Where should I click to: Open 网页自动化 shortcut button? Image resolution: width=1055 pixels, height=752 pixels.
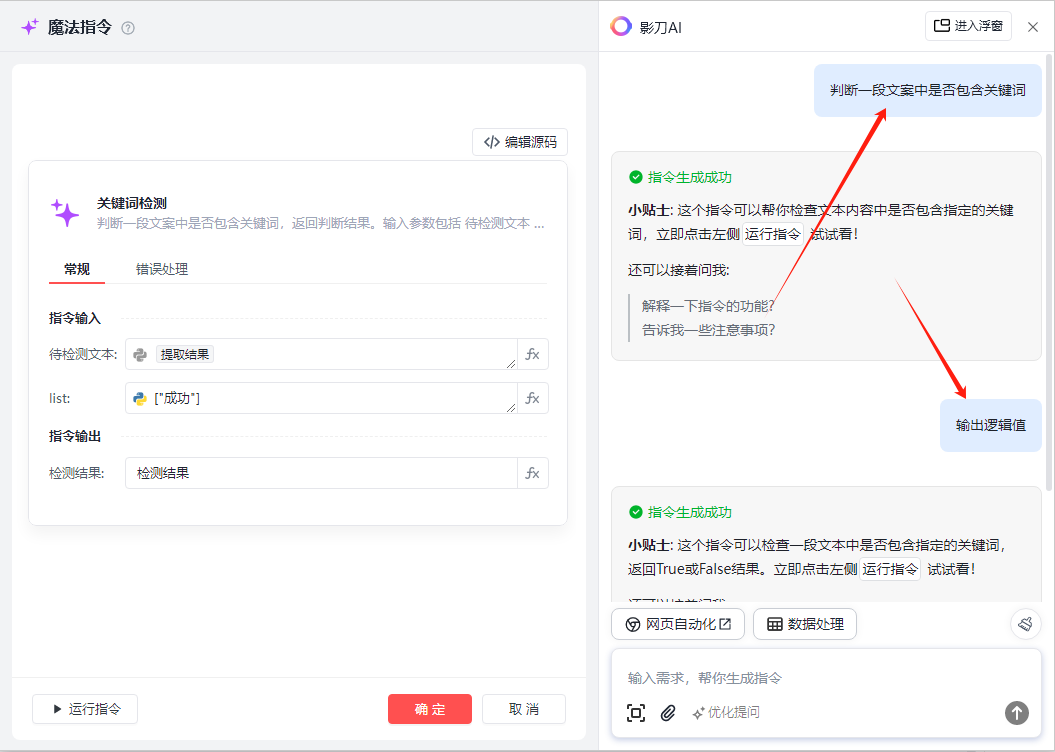coord(678,624)
